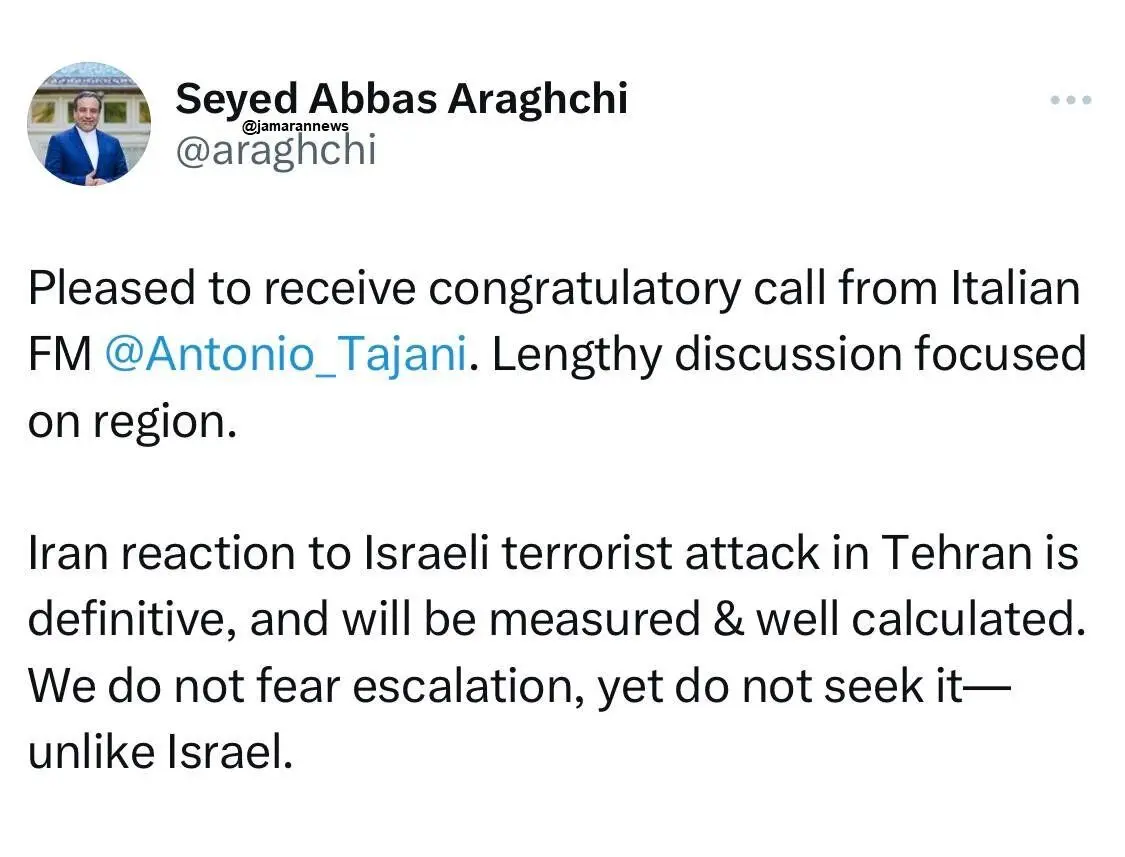Click the final 'unlike Israel.' line
This screenshot has width=1125, height=857.
tap(161, 752)
